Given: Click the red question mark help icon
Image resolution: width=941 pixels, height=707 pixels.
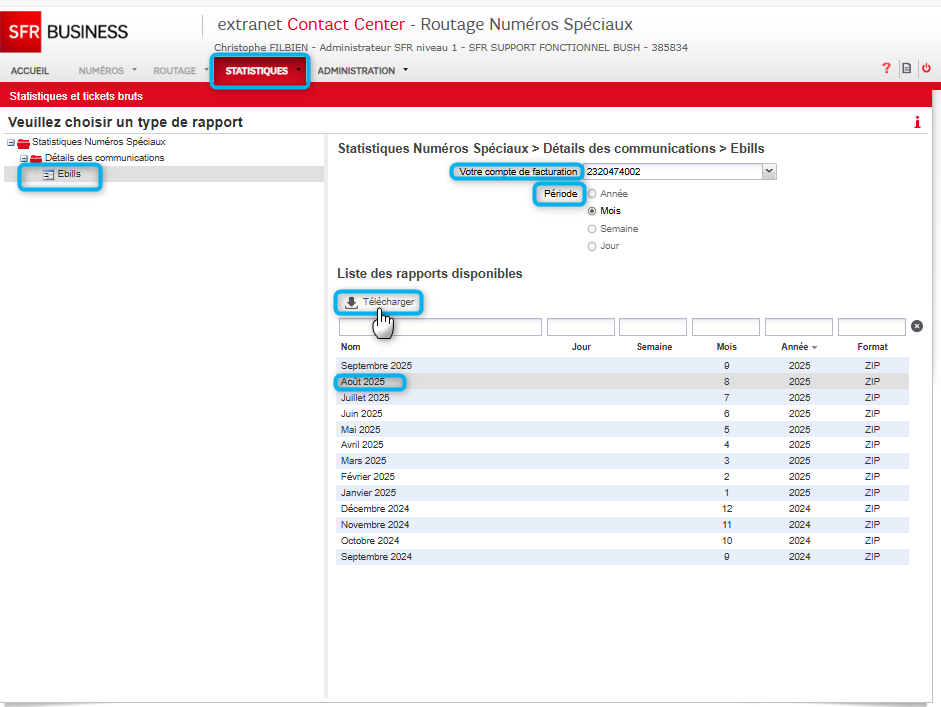Looking at the screenshot, I should click(886, 69).
